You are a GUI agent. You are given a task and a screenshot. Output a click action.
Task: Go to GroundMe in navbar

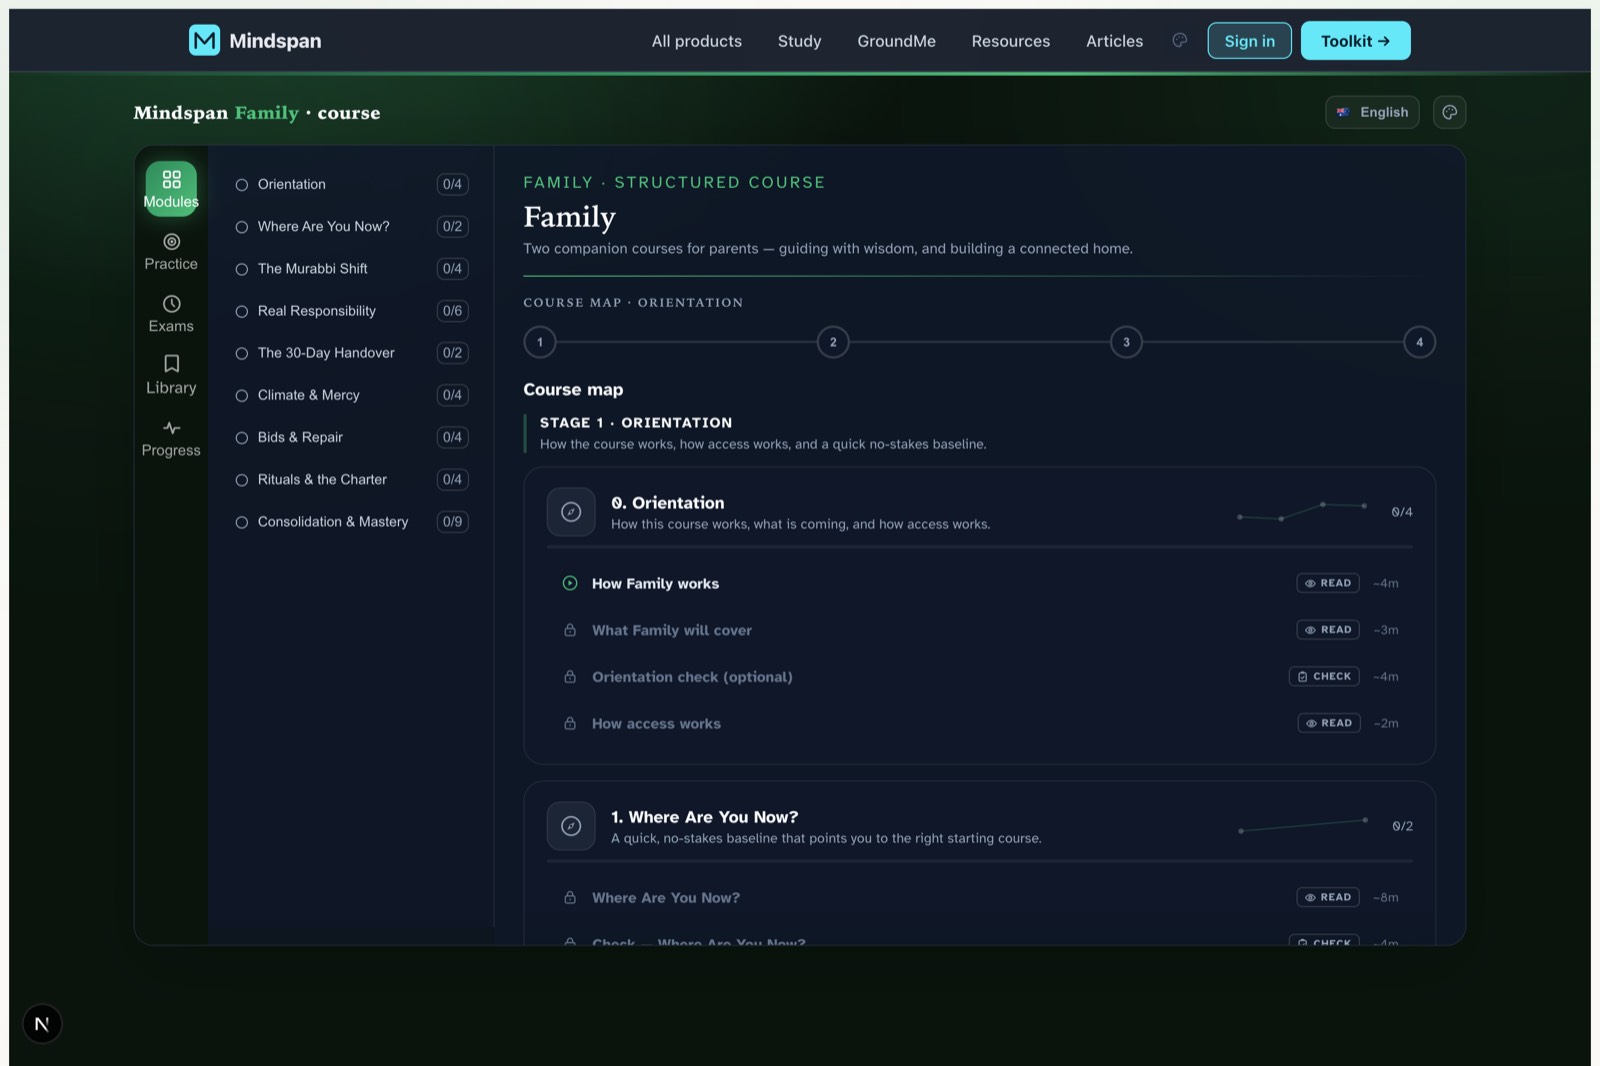[x=896, y=41]
